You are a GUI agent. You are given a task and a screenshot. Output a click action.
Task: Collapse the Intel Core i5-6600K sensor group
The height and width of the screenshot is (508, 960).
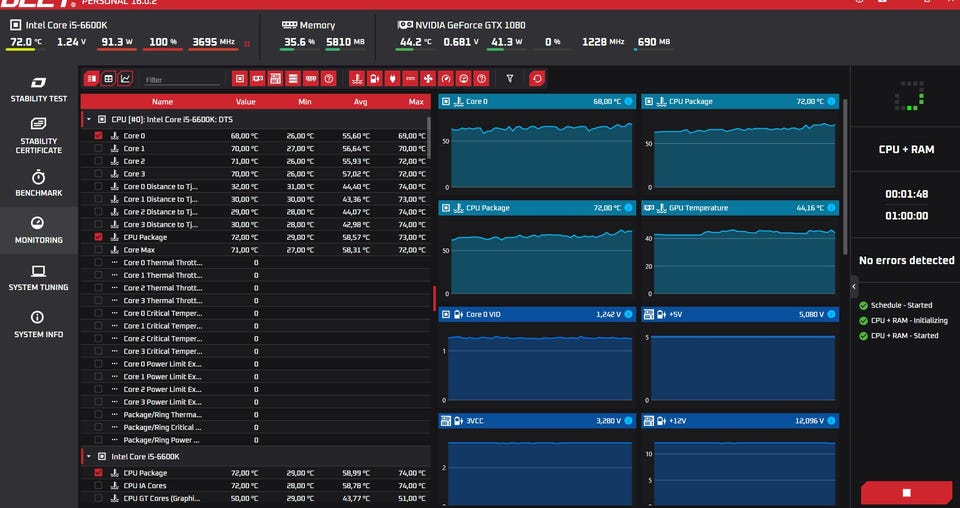coord(88,456)
